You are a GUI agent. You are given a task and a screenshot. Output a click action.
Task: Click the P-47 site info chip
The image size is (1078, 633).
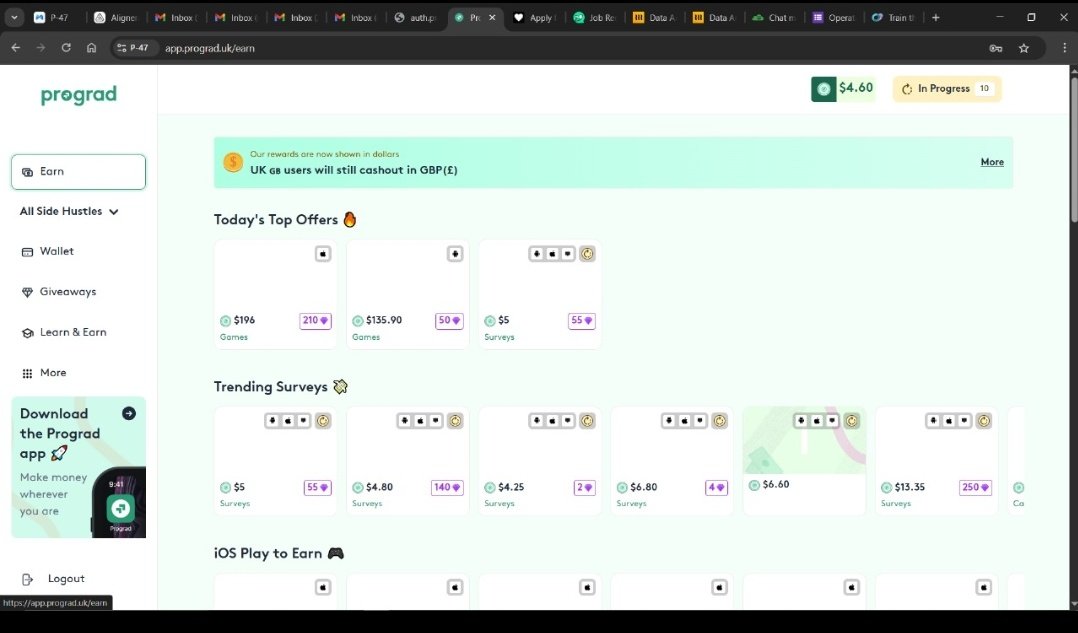tap(134, 48)
